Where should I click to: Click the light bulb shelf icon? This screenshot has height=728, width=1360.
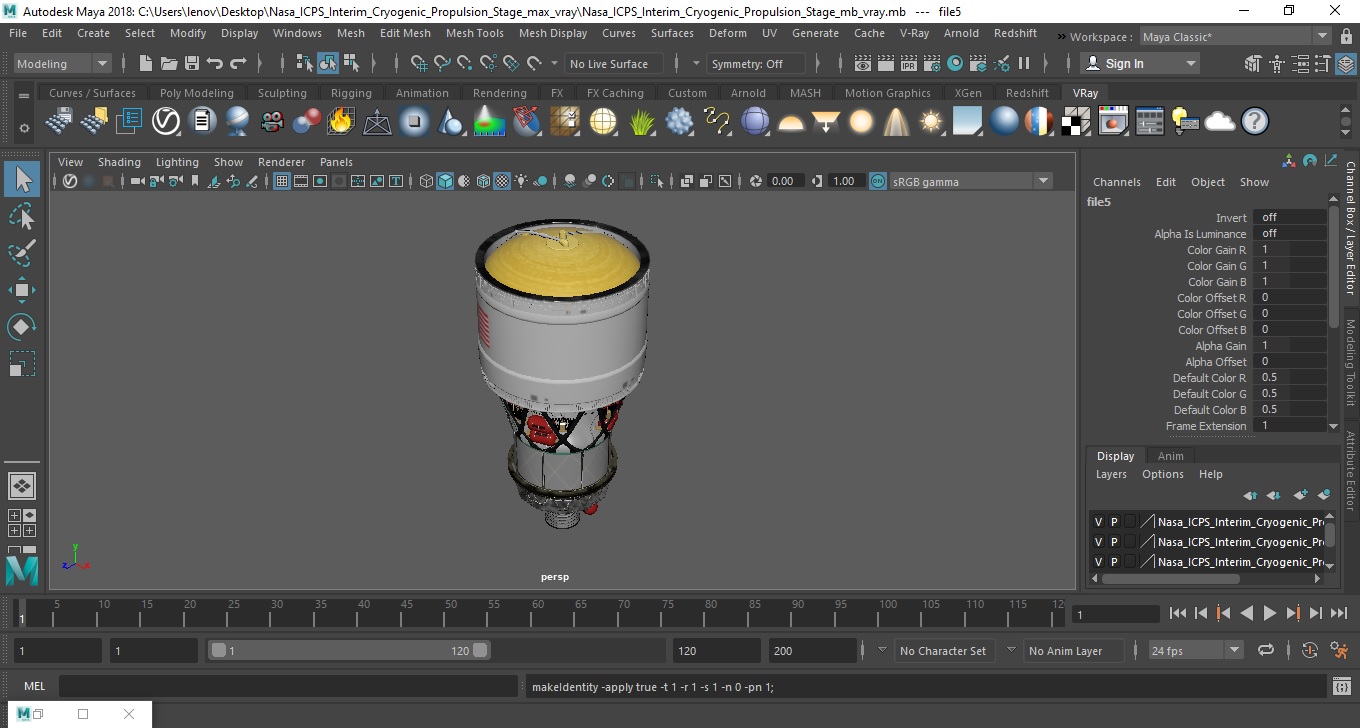point(1184,122)
